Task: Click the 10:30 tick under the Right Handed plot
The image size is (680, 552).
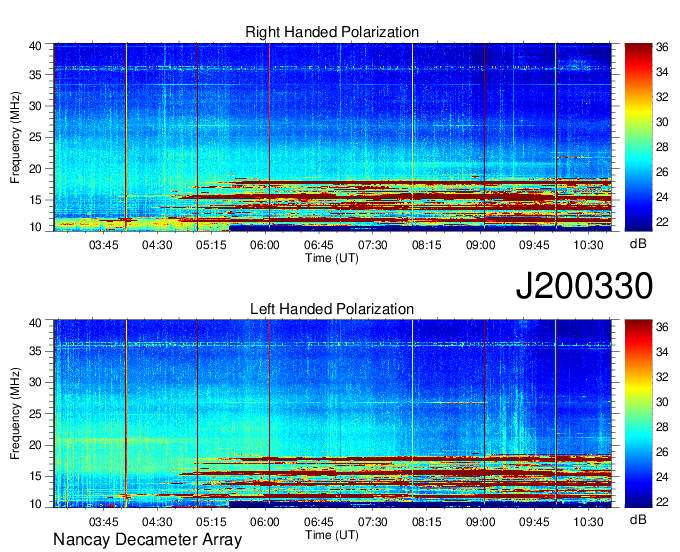Action: pos(588,245)
